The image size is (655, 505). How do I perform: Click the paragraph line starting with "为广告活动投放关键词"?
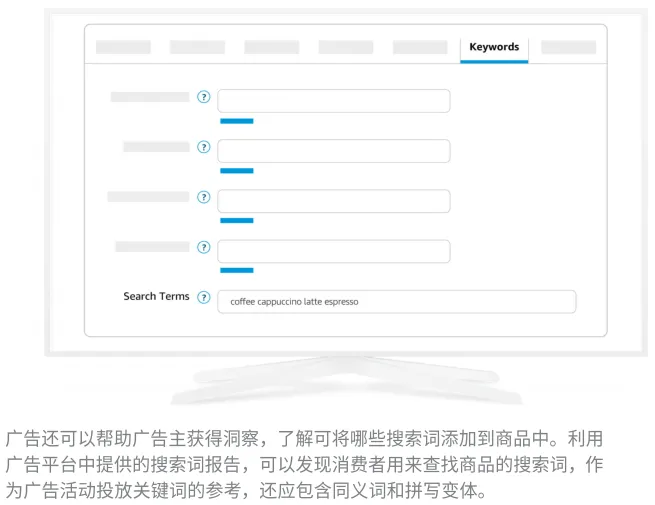tap(246, 490)
